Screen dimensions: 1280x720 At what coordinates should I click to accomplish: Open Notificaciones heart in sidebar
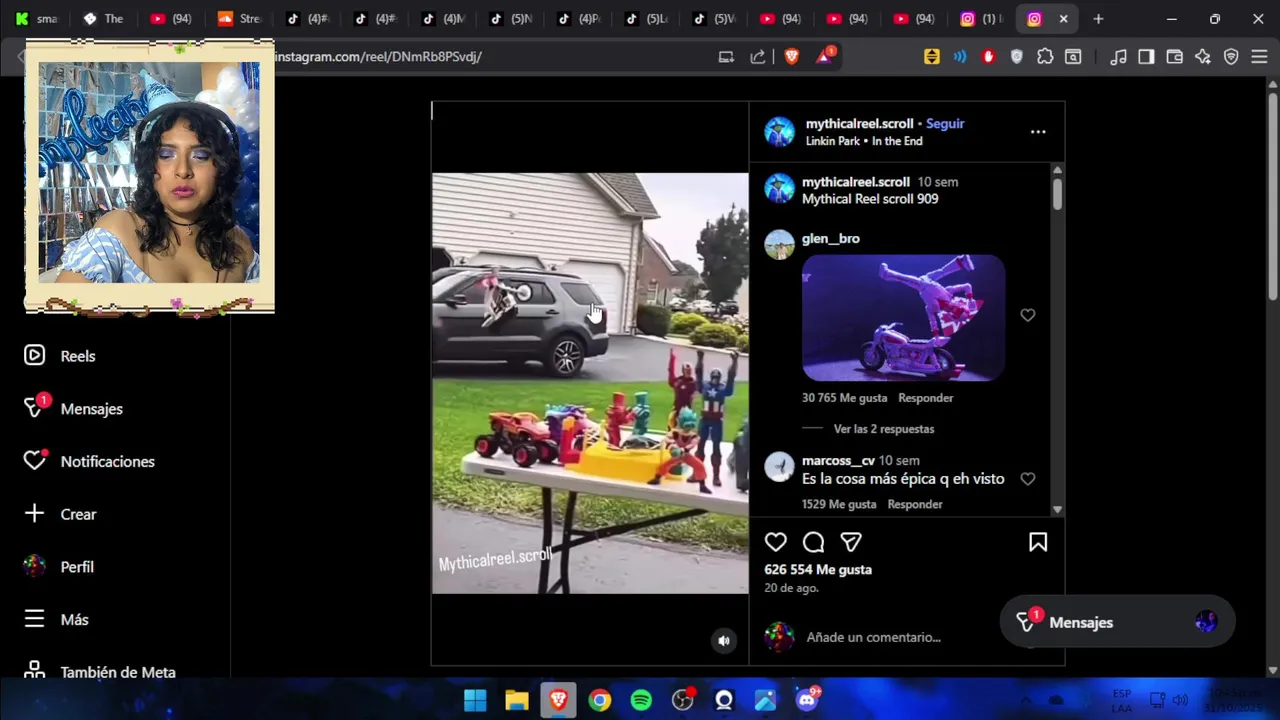click(x=90, y=461)
